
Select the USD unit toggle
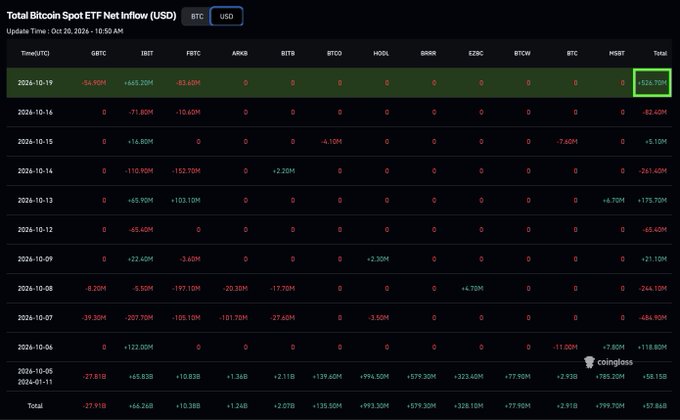226,16
